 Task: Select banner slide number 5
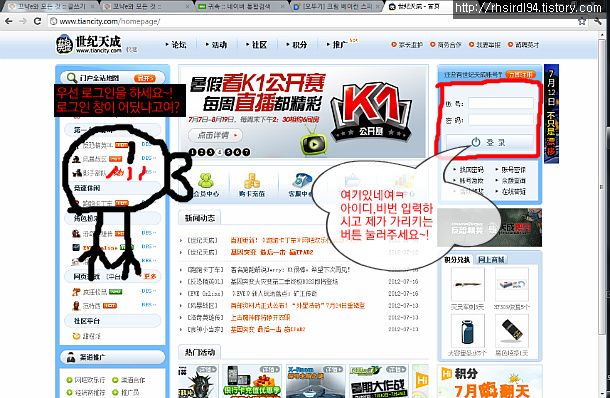tap(228, 152)
